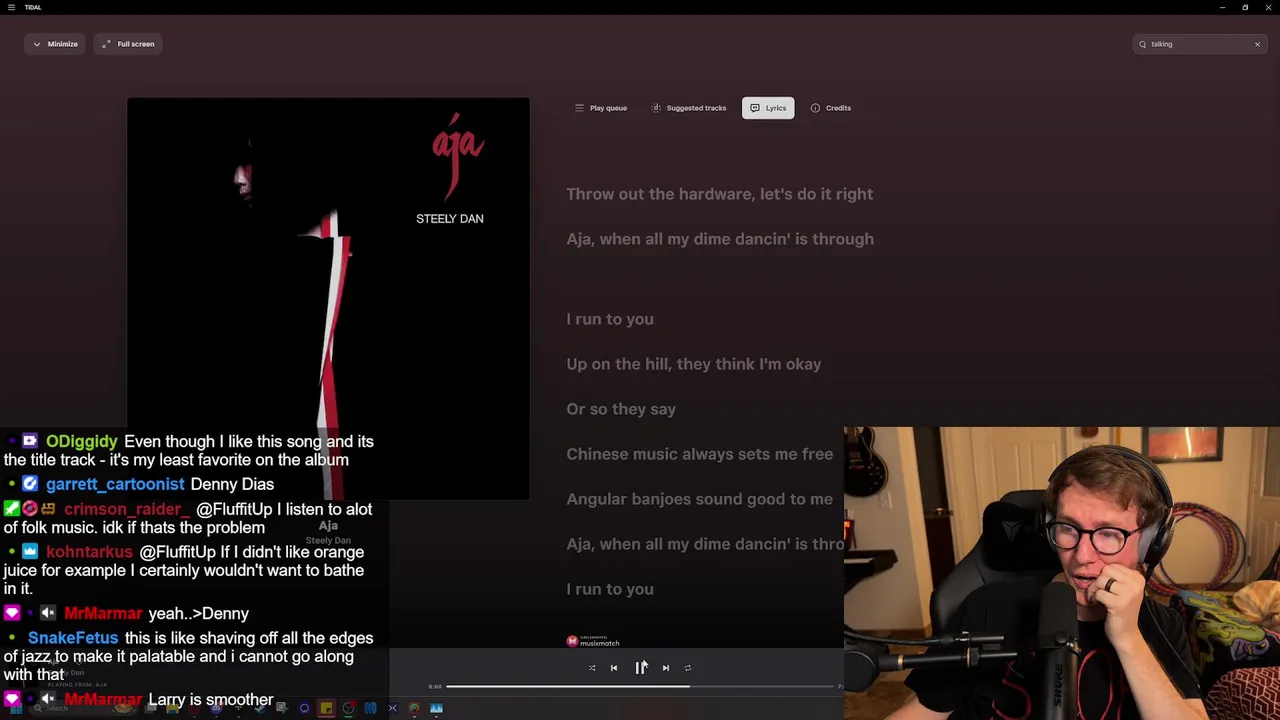Toggle shuffle playback
Image resolution: width=1280 pixels, height=720 pixels.
coord(592,668)
